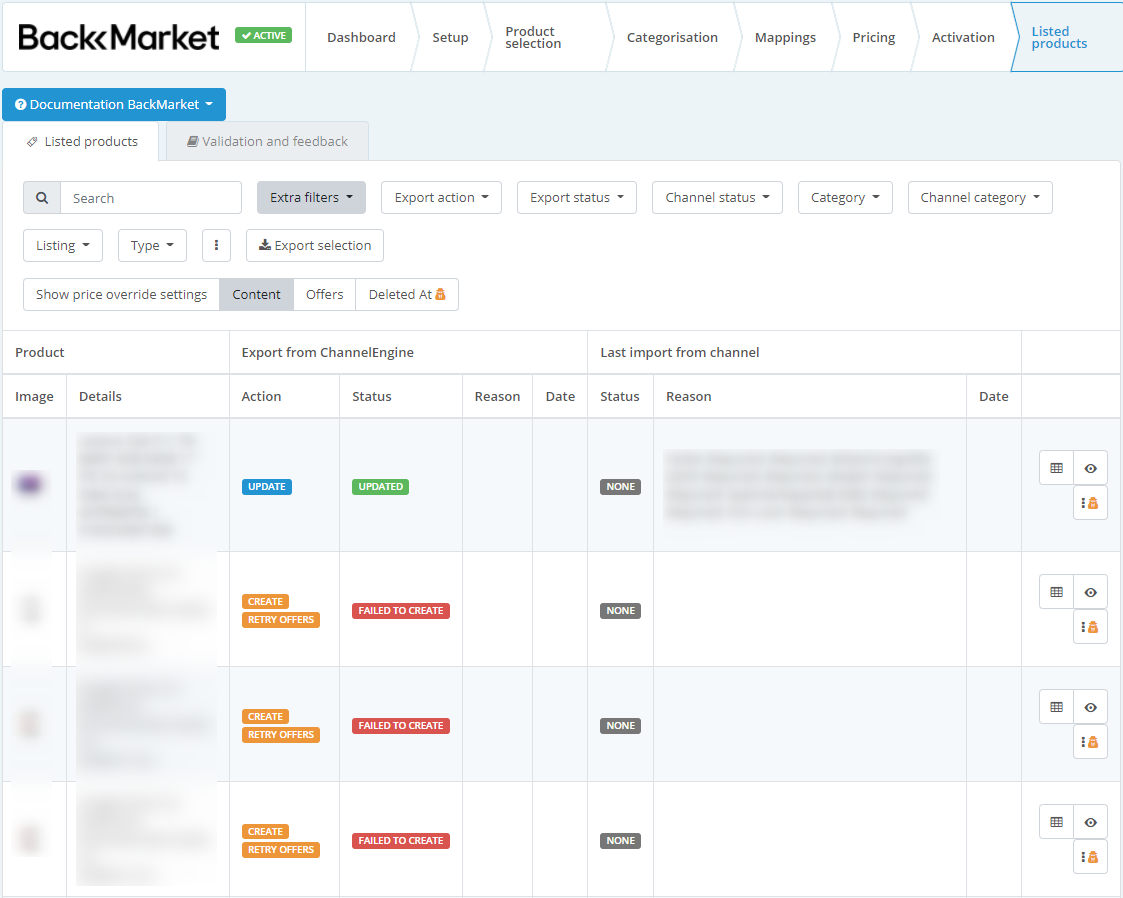Enable Show price override settings
The height and width of the screenshot is (898, 1123).
[120, 294]
